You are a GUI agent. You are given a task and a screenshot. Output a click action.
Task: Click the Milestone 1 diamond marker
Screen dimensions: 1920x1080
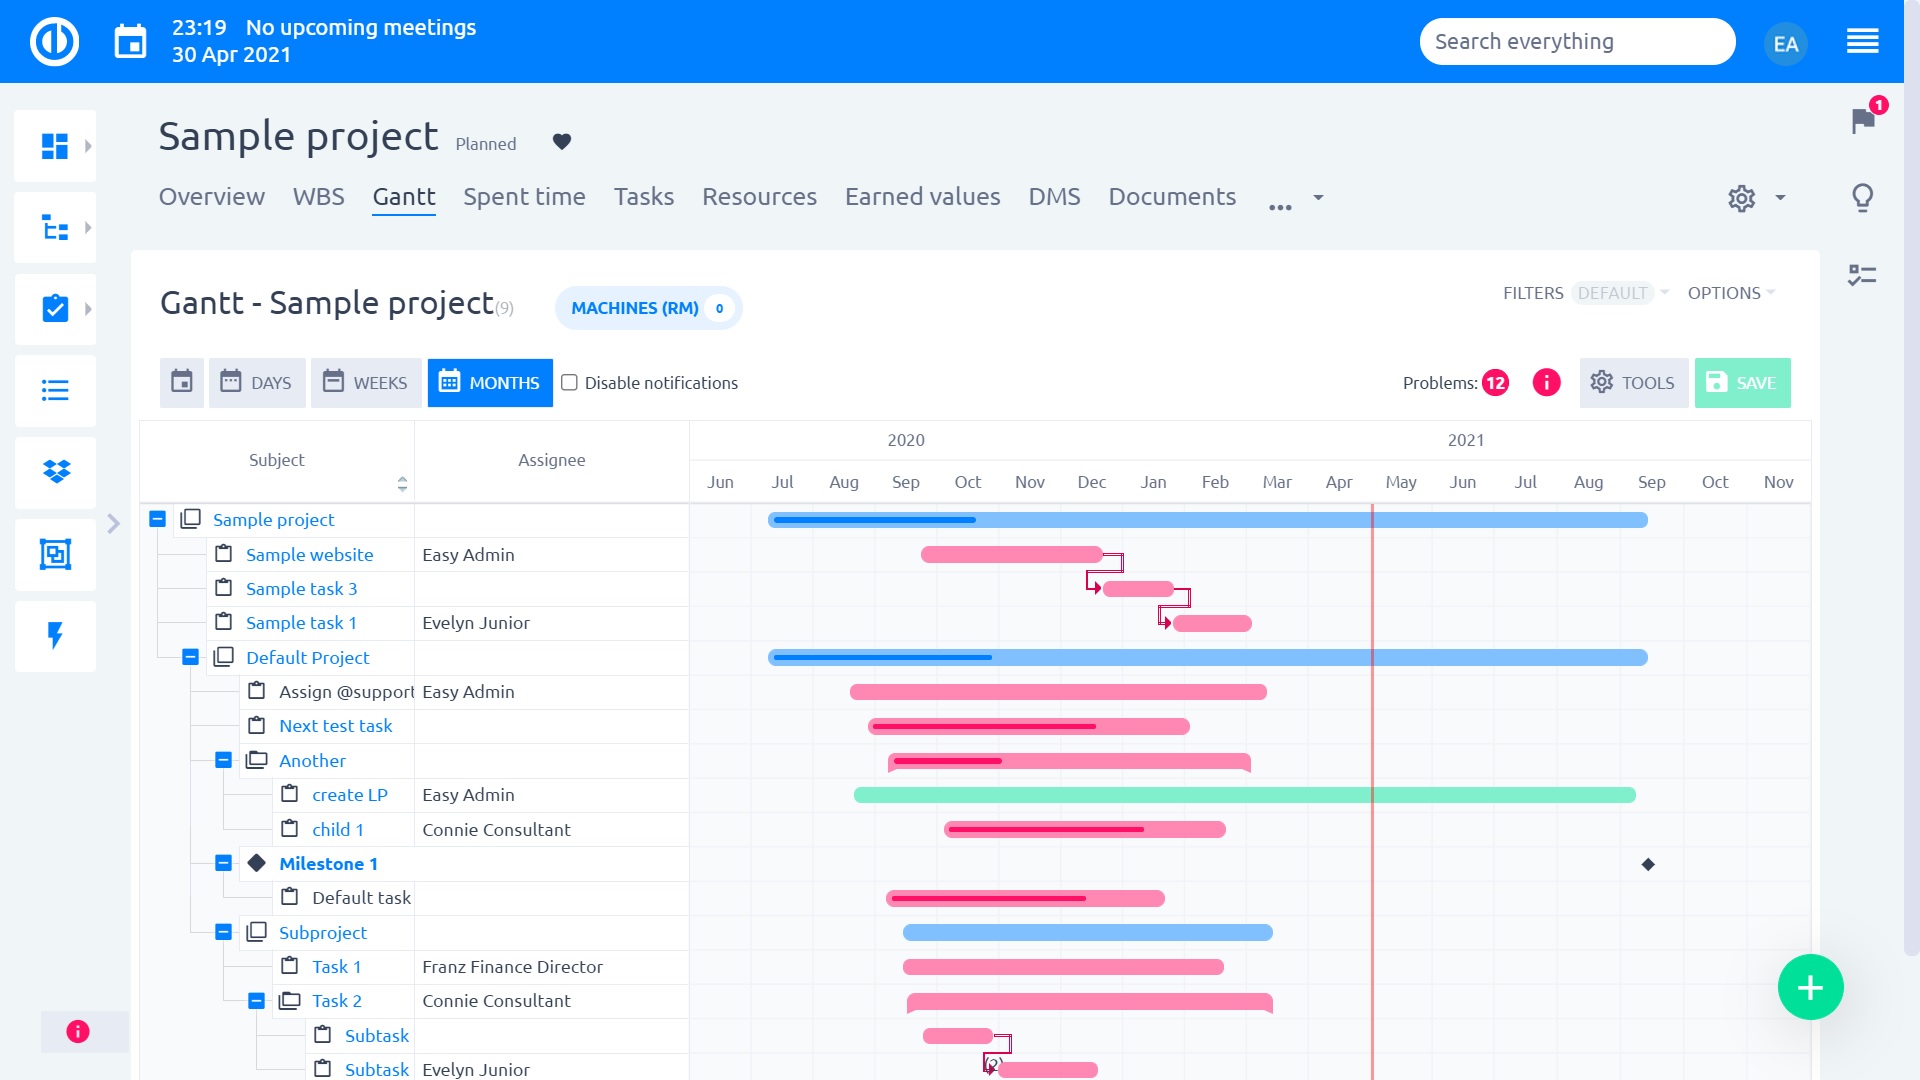(1648, 864)
